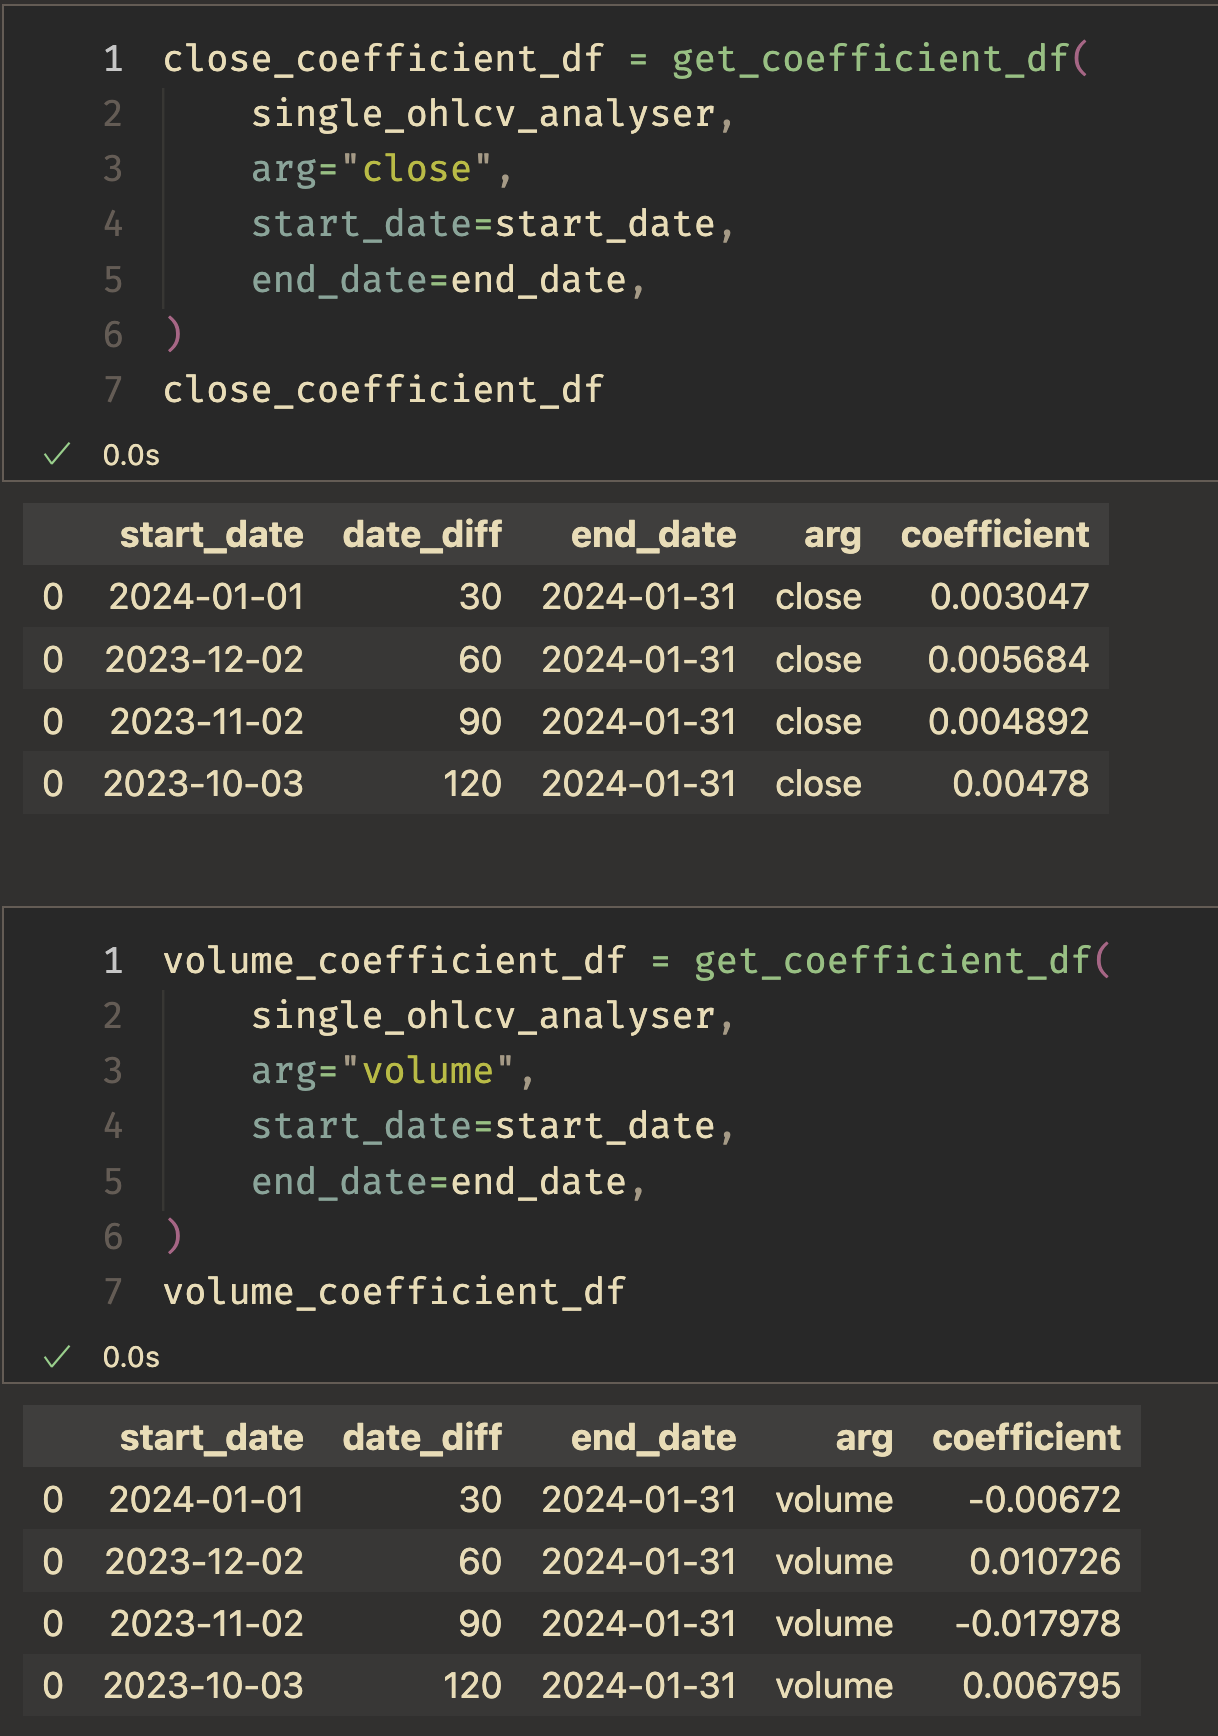
Task: Click the second cell's green success checkmark
Action: point(57,1357)
